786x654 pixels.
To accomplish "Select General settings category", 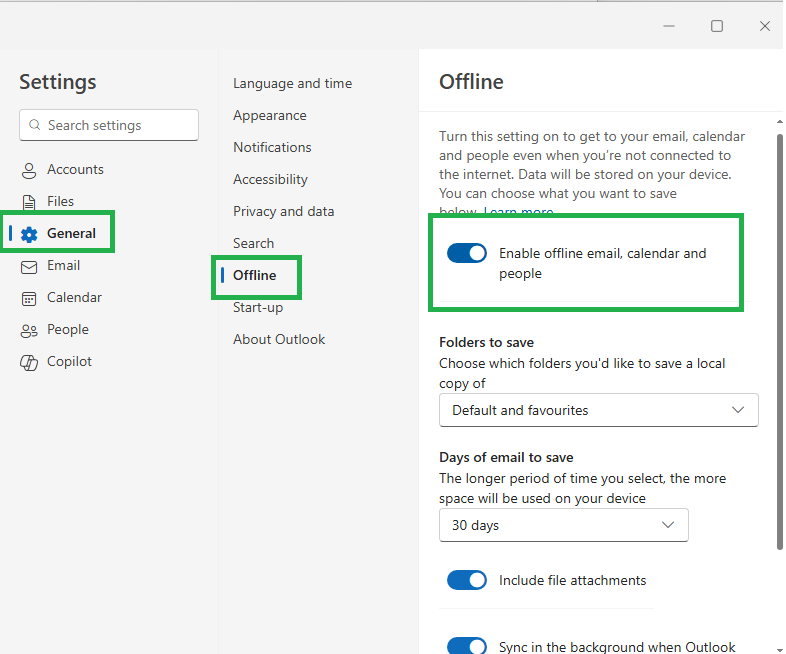I will click(71, 234).
